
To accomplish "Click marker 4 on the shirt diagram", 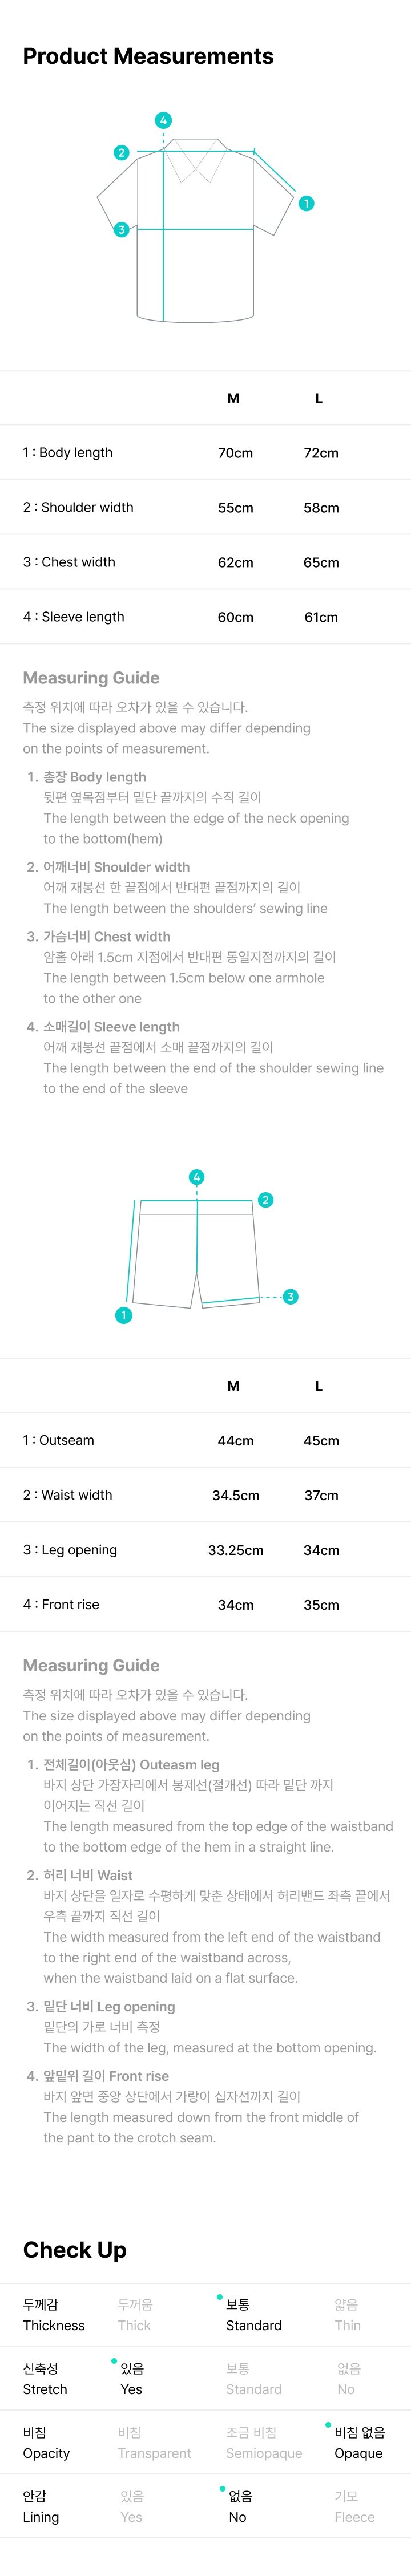I will point(163,121).
